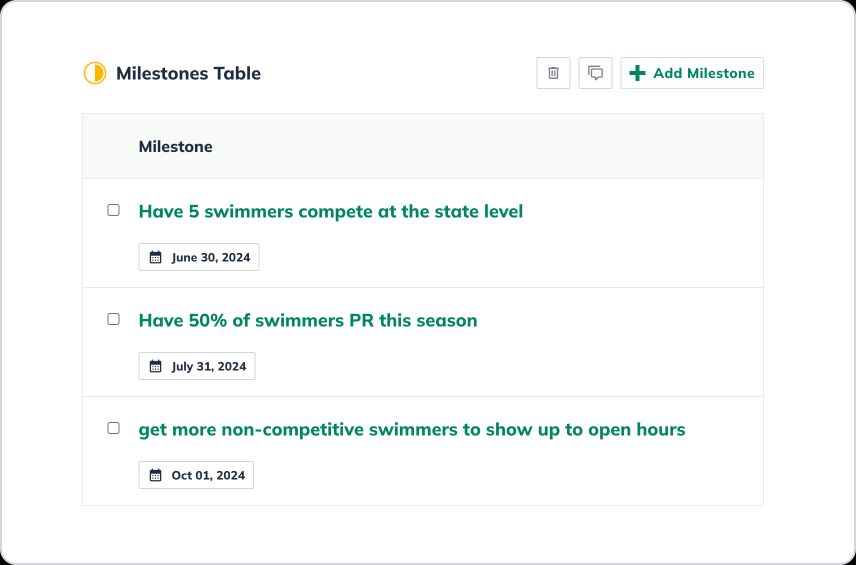This screenshot has height=565, width=856.
Task: Open the Oct 01, 2024 date selector
Action: pyautogui.click(x=207, y=475)
